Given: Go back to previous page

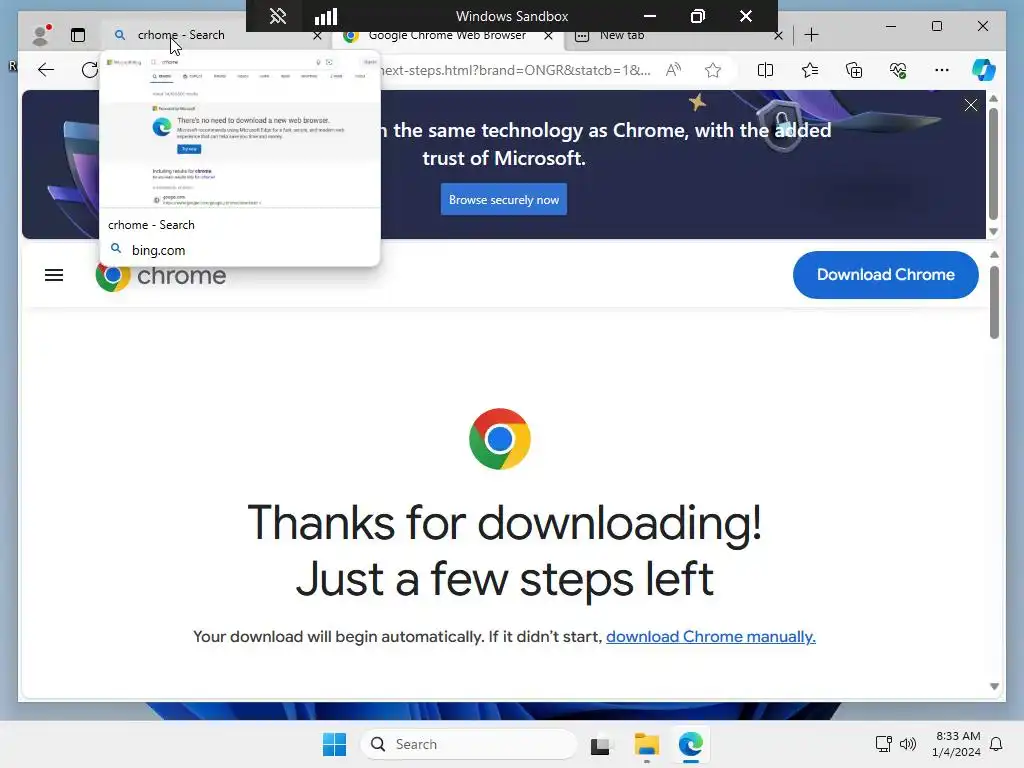Looking at the screenshot, I should (x=46, y=70).
